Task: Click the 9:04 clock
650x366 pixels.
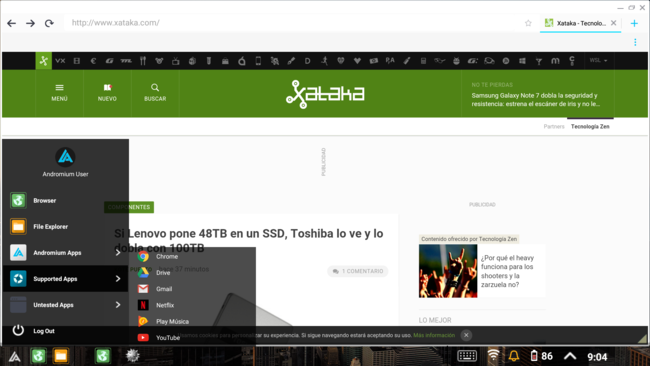Action: pos(597,356)
